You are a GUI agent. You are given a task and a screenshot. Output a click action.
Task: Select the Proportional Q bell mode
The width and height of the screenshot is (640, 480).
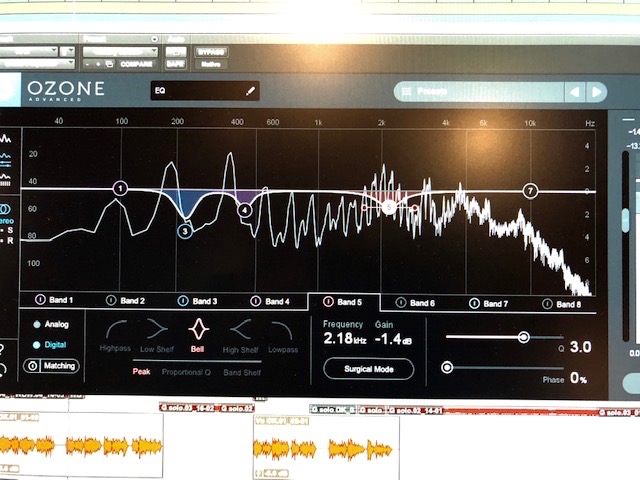tap(186, 372)
